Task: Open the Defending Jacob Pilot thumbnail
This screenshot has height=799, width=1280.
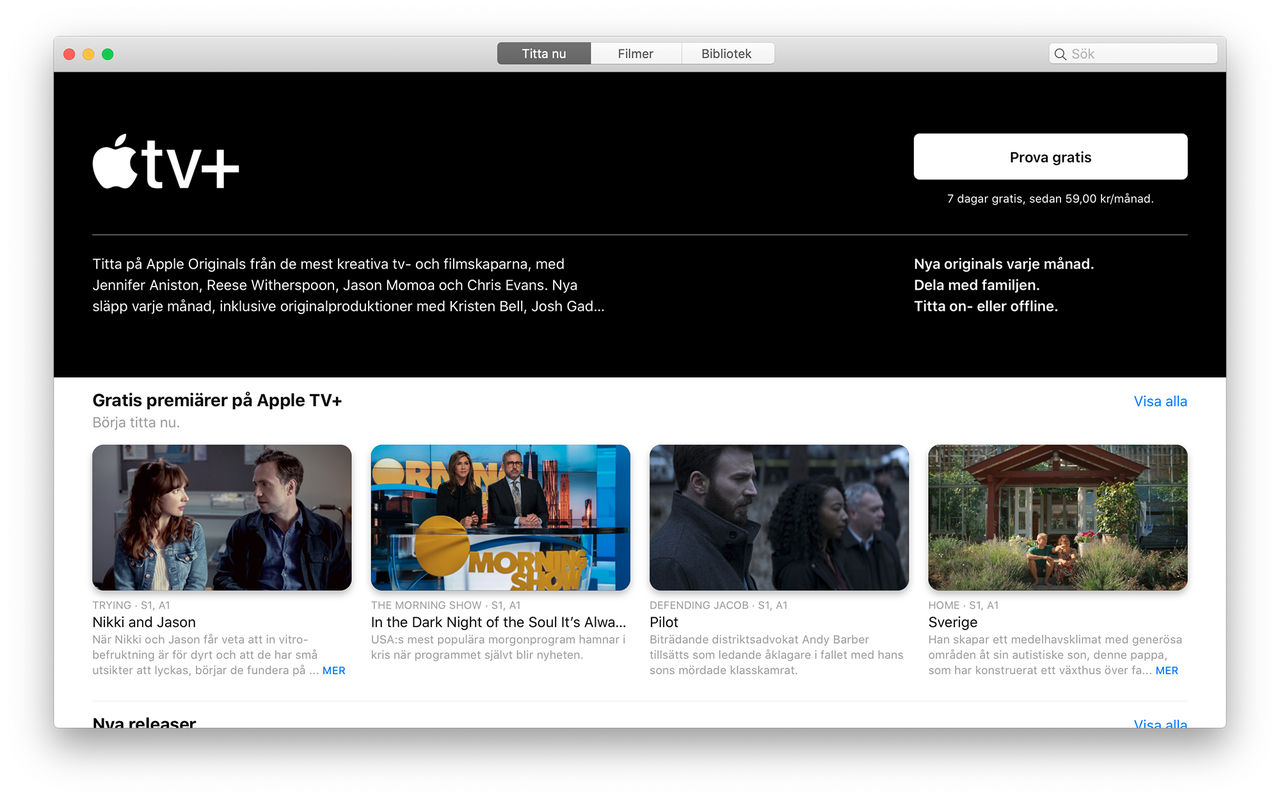Action: [x=779, y=517]
